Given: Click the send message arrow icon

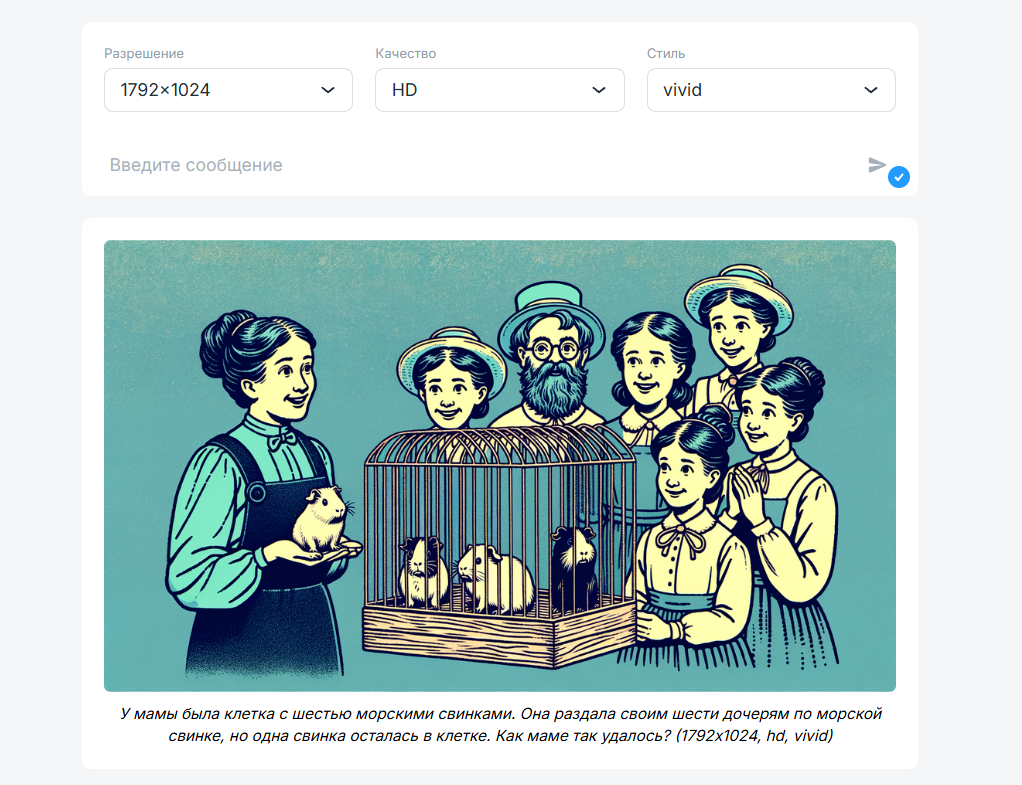Looking at the screenshot, I should coord(877,165).
